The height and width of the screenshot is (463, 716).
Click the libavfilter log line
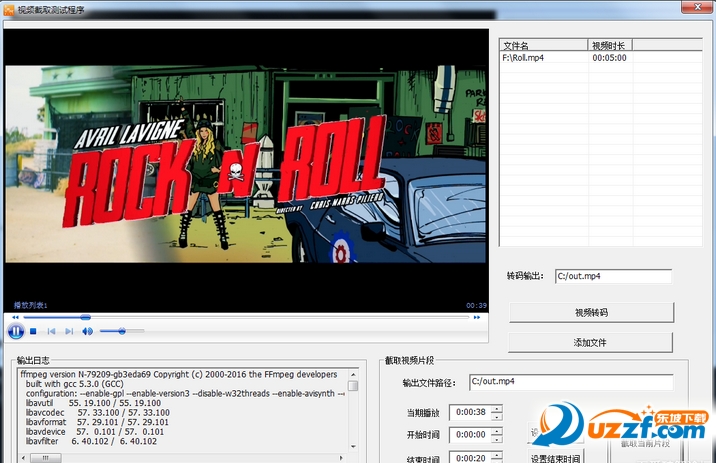tap(91, 442)
